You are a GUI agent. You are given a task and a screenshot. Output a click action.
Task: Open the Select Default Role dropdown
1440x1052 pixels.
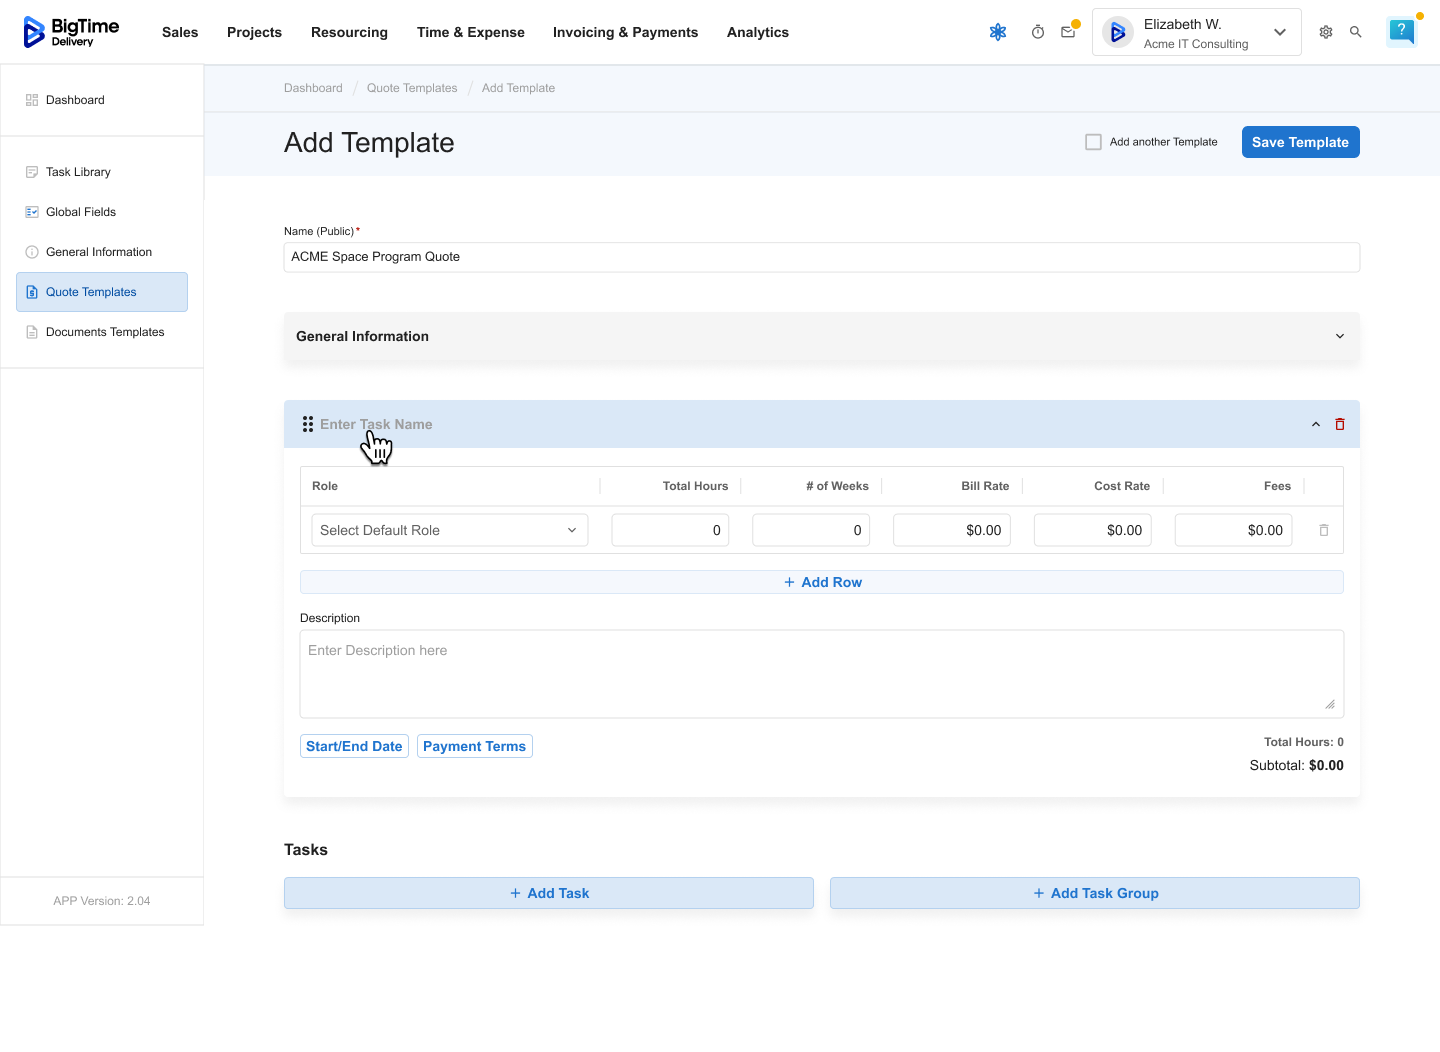449,530
